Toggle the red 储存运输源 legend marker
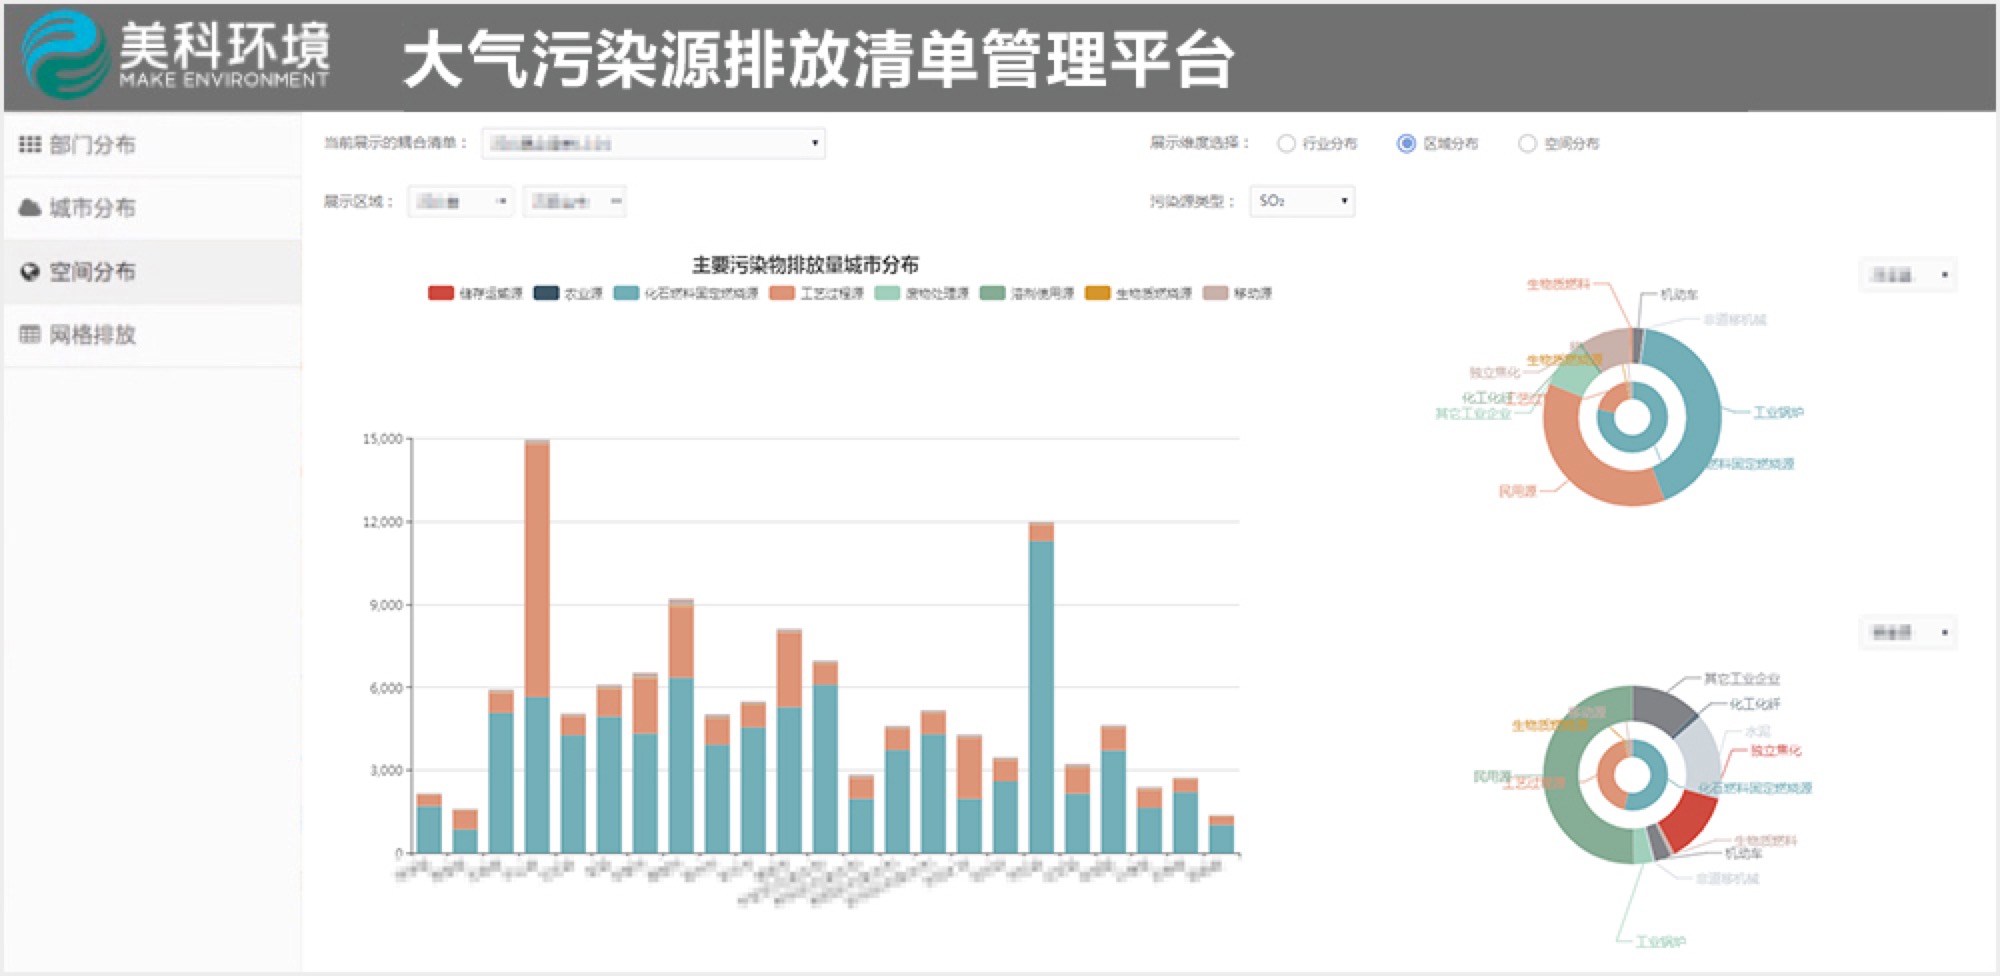2000x976 pixels. click(x=440, y=293)
